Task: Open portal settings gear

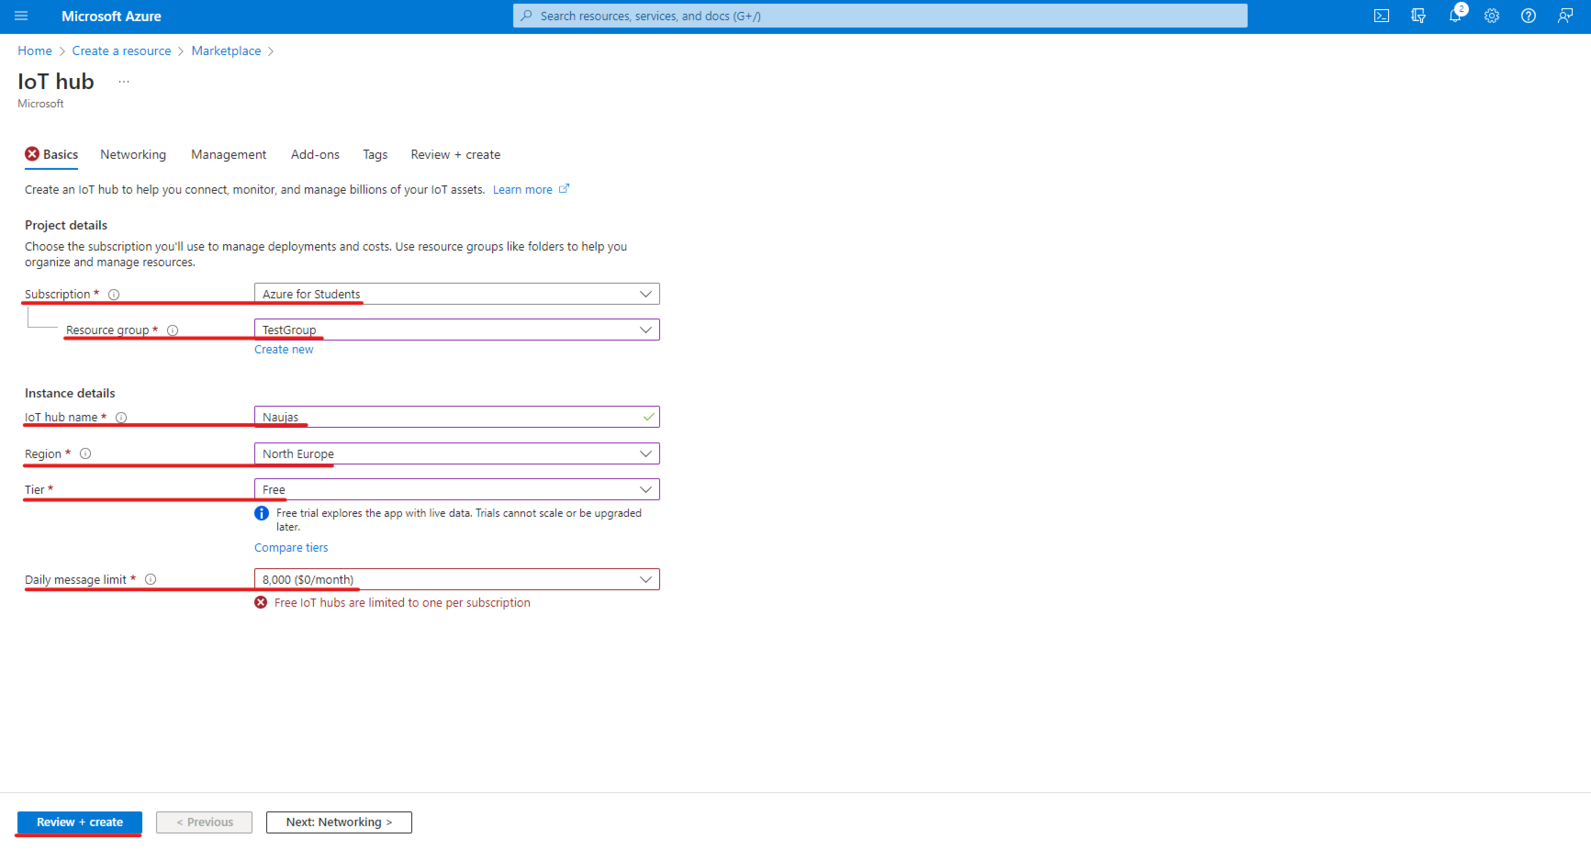Action: point(1491,16)
